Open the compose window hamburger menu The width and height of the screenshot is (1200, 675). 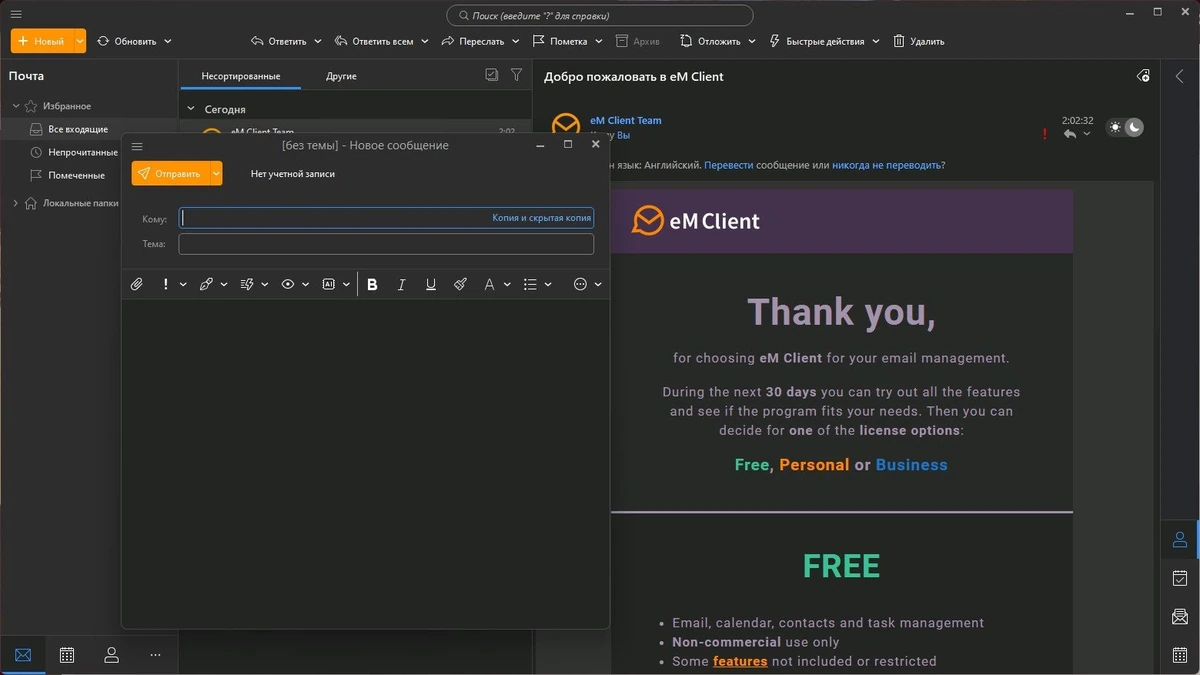pyautogui.click(x=137, y=146)
